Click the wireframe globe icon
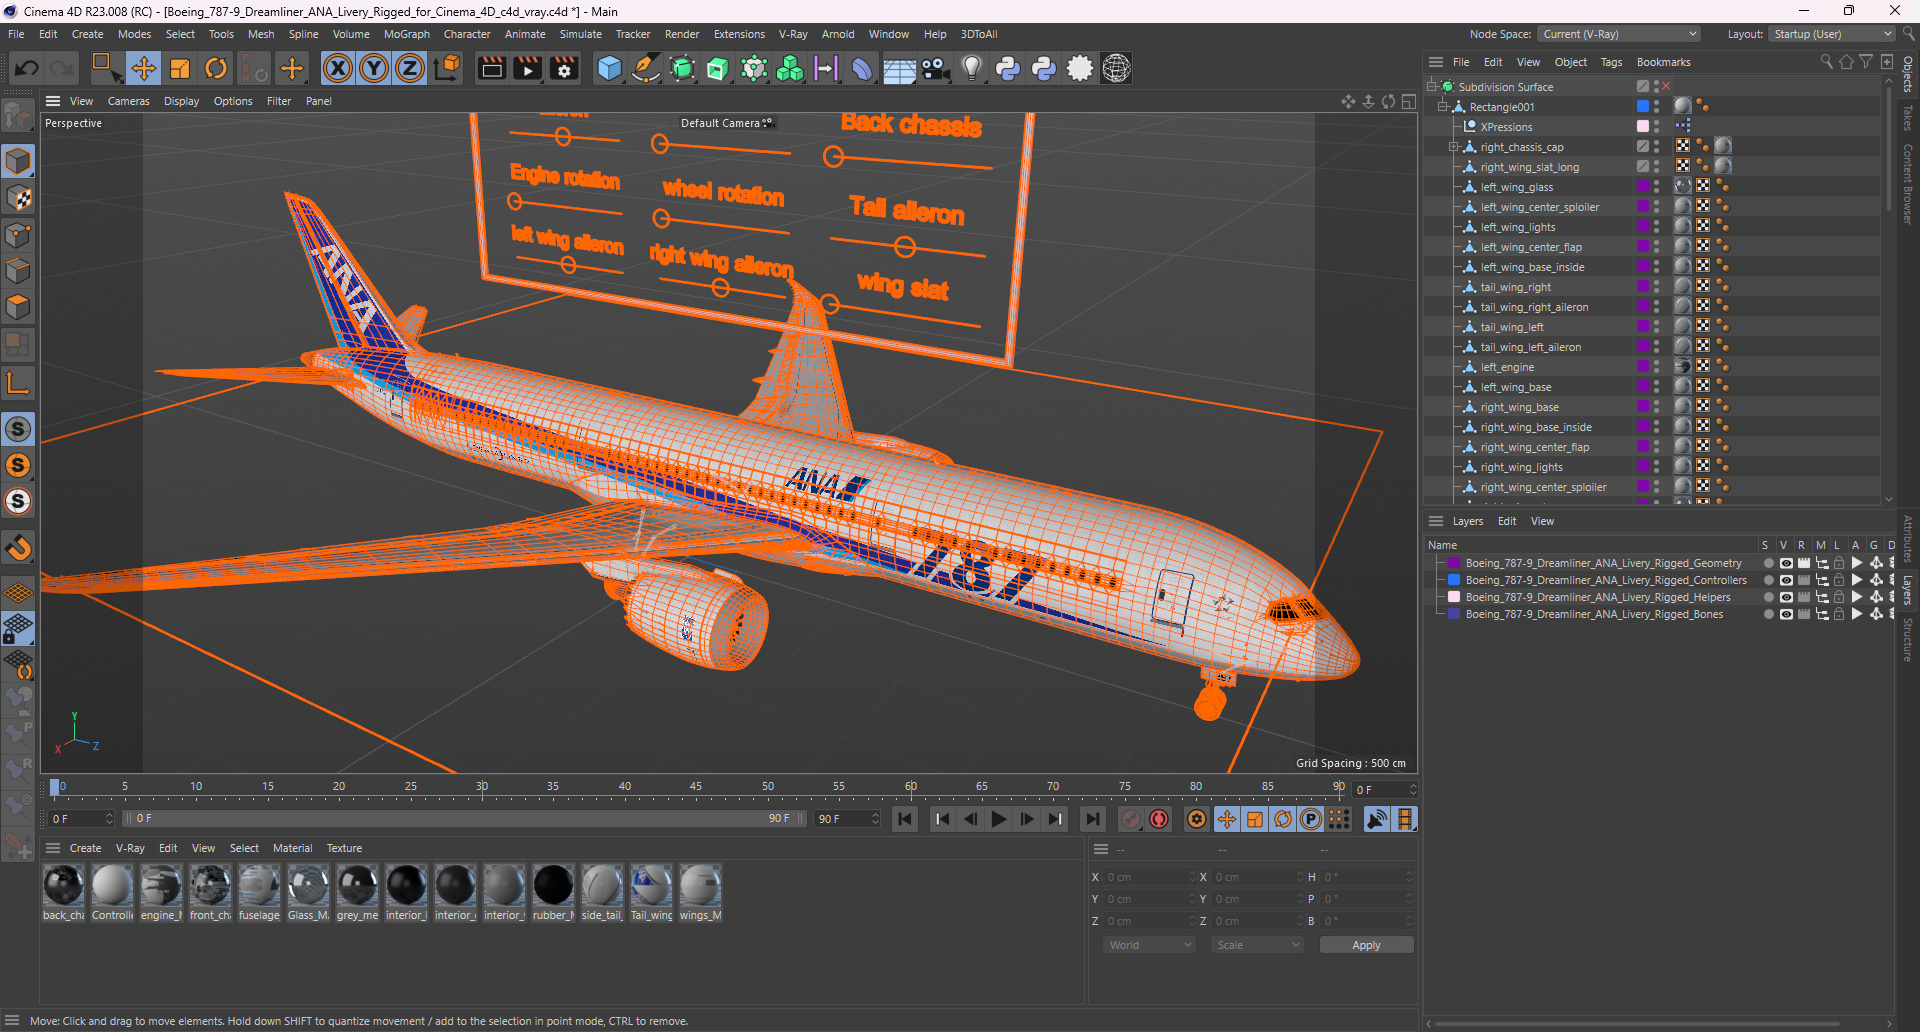The height and width of the screenshot is (1032, 1920). [x=1116, y=68]
